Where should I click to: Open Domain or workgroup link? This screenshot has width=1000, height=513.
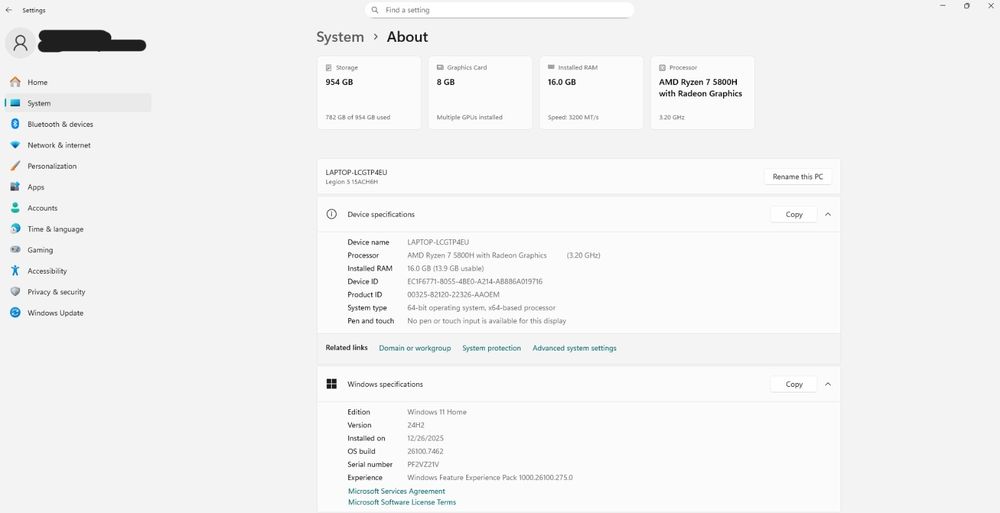pos(415,348)
